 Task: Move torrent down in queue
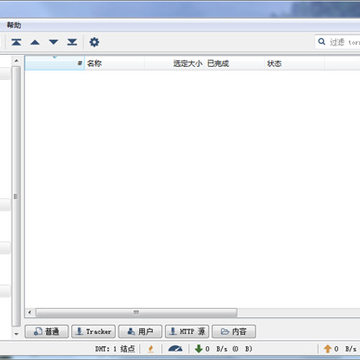click(x=54, y=42)
